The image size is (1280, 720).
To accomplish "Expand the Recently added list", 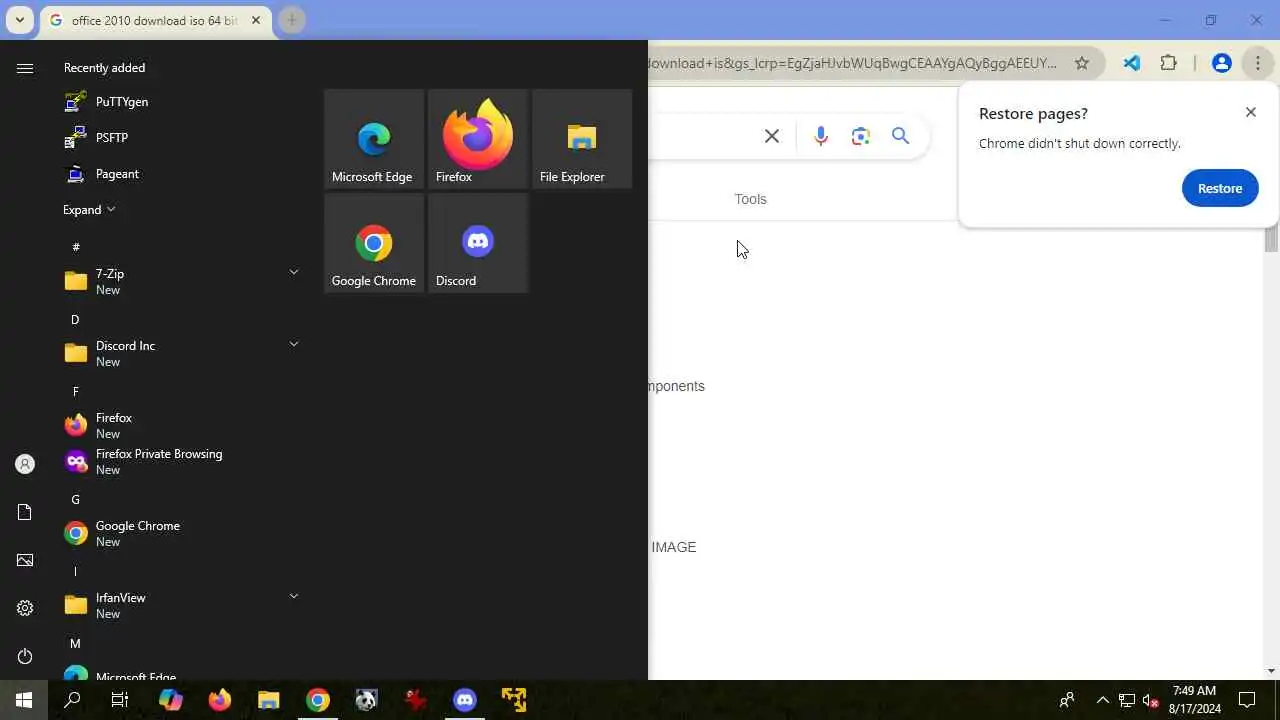I will point(89,210).
